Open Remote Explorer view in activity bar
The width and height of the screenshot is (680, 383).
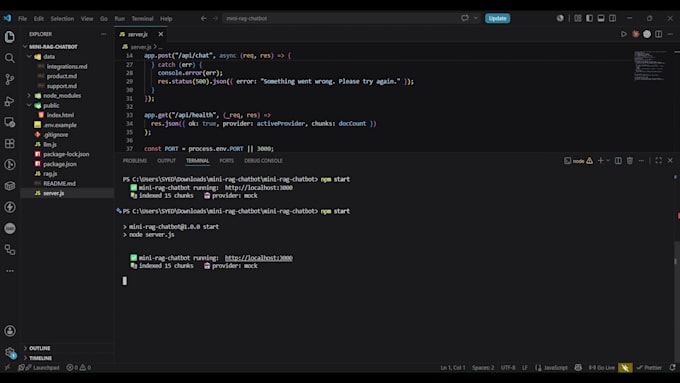(10, 122)
